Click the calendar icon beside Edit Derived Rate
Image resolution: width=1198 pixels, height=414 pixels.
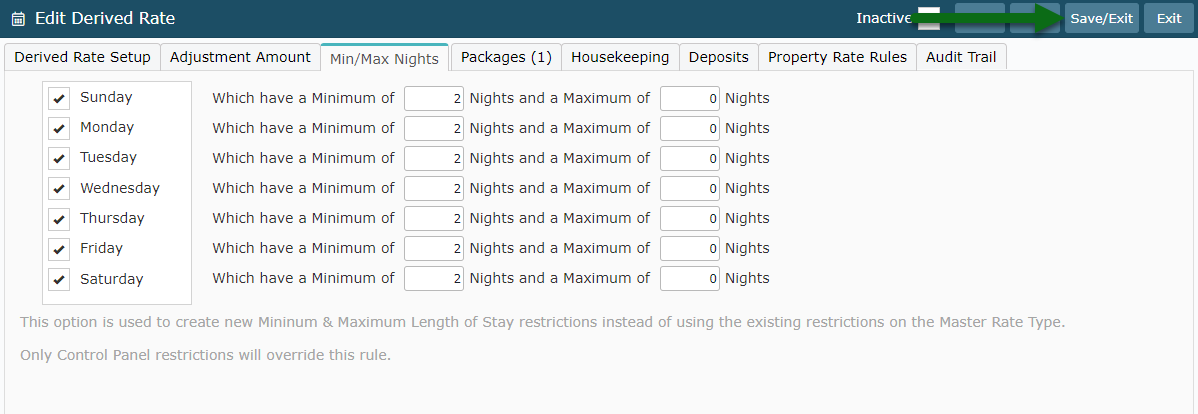(18, 18)
